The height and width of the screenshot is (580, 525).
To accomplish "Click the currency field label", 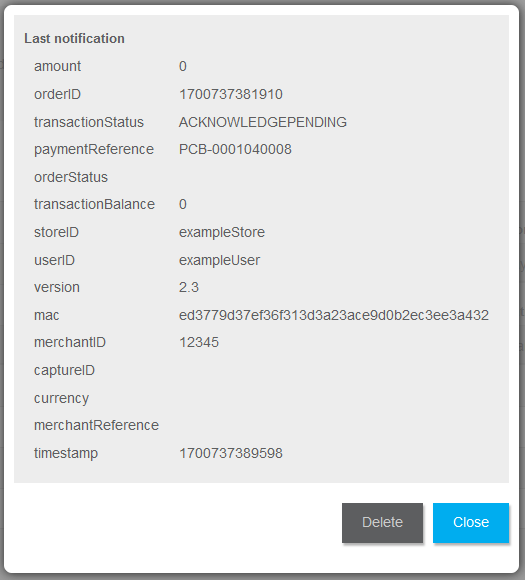I will point(61,398).
